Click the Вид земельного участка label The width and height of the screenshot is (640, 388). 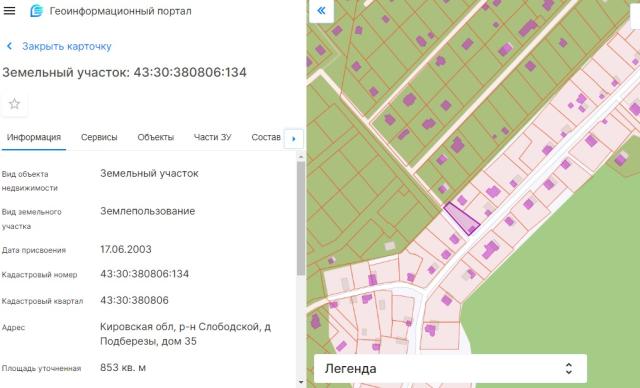coord(31,219)
